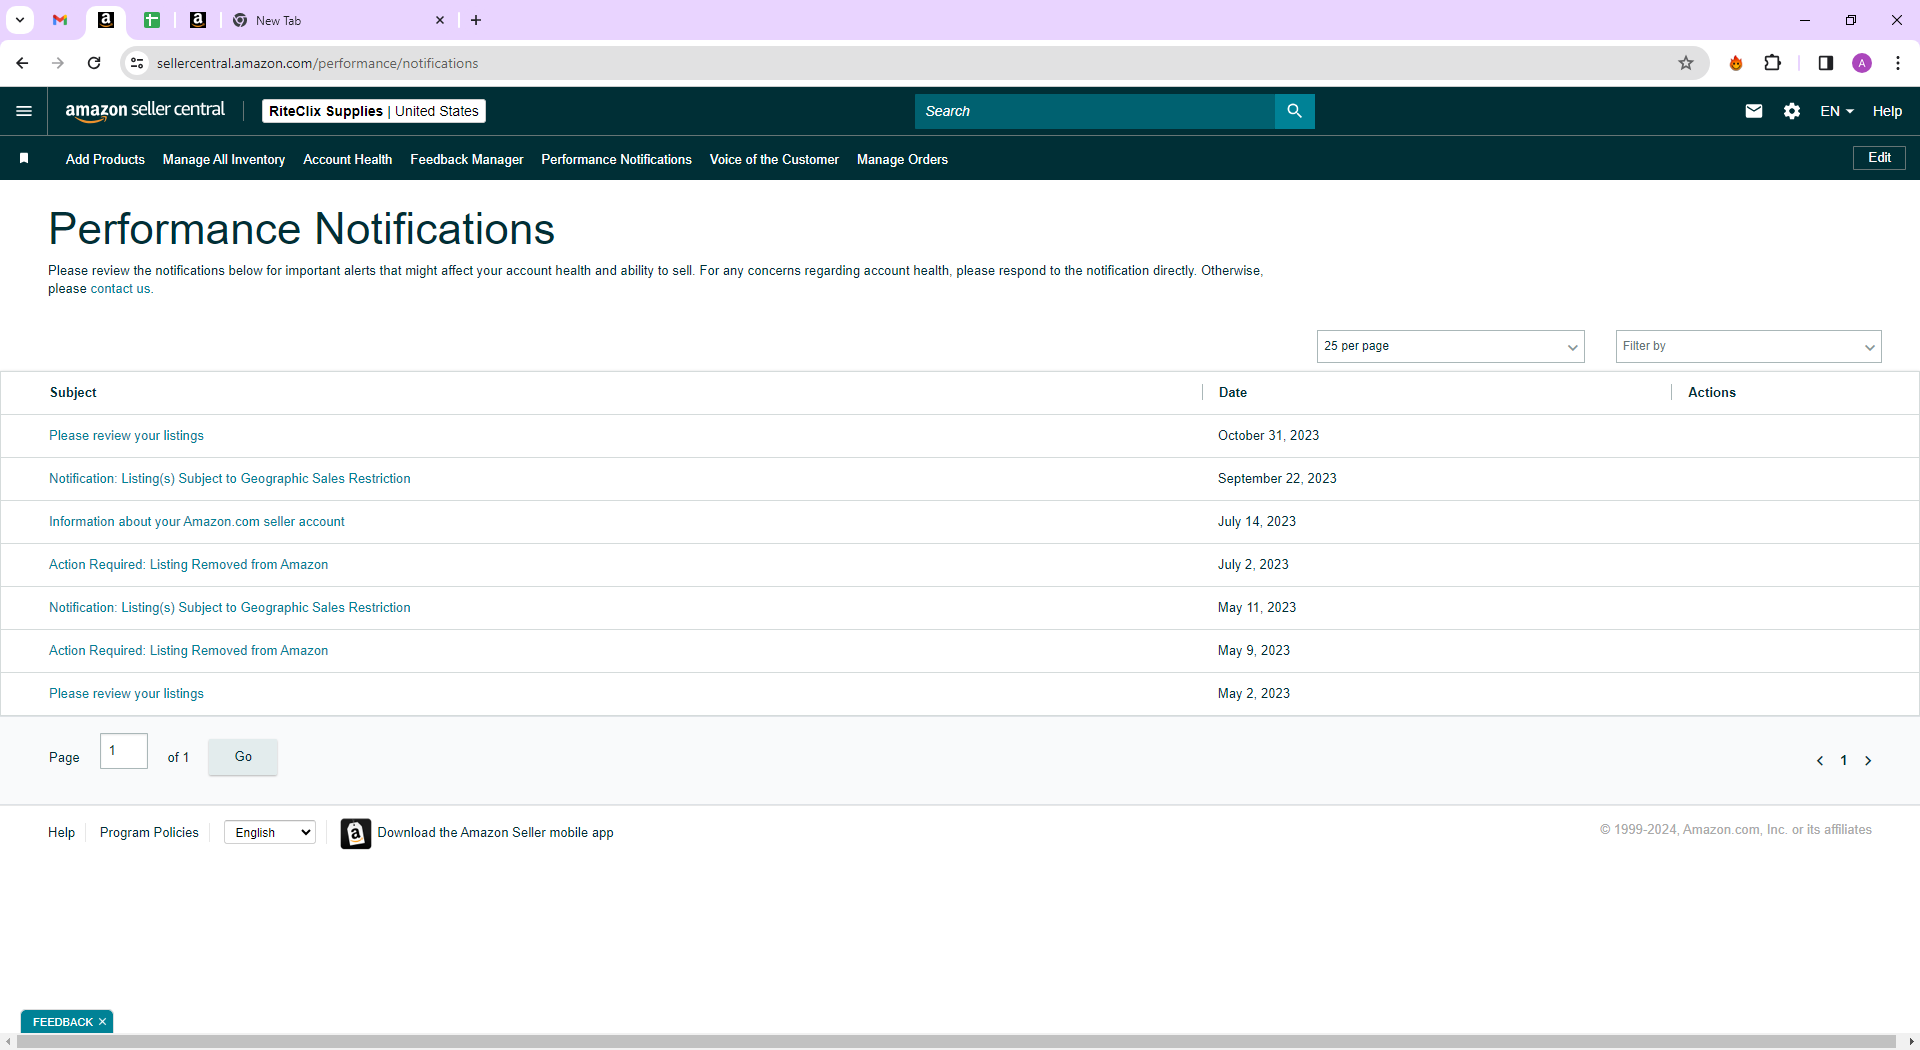Open October 31 Please review your listings
This screenshot has width=1920, height=1050.
[126, 436]
